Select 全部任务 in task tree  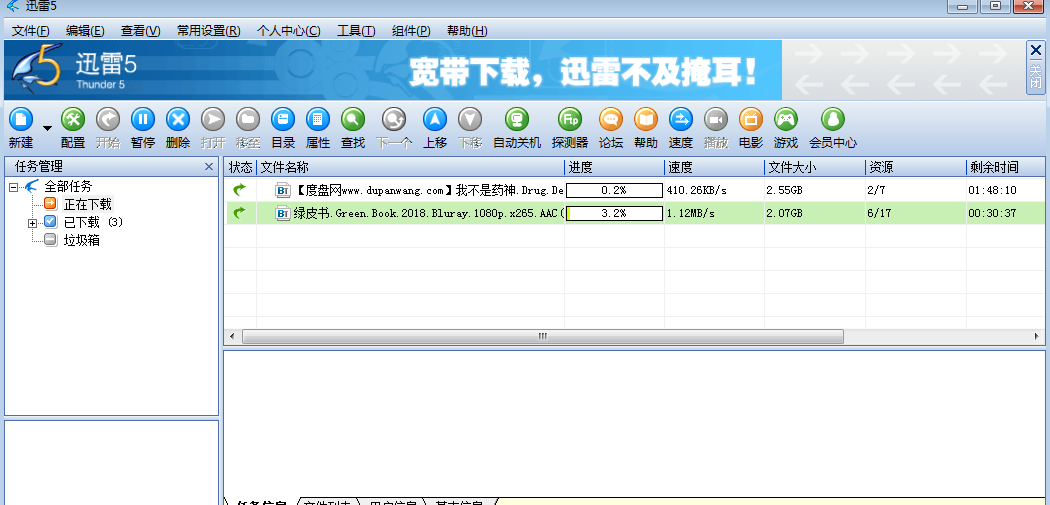[x=68, y=186]
